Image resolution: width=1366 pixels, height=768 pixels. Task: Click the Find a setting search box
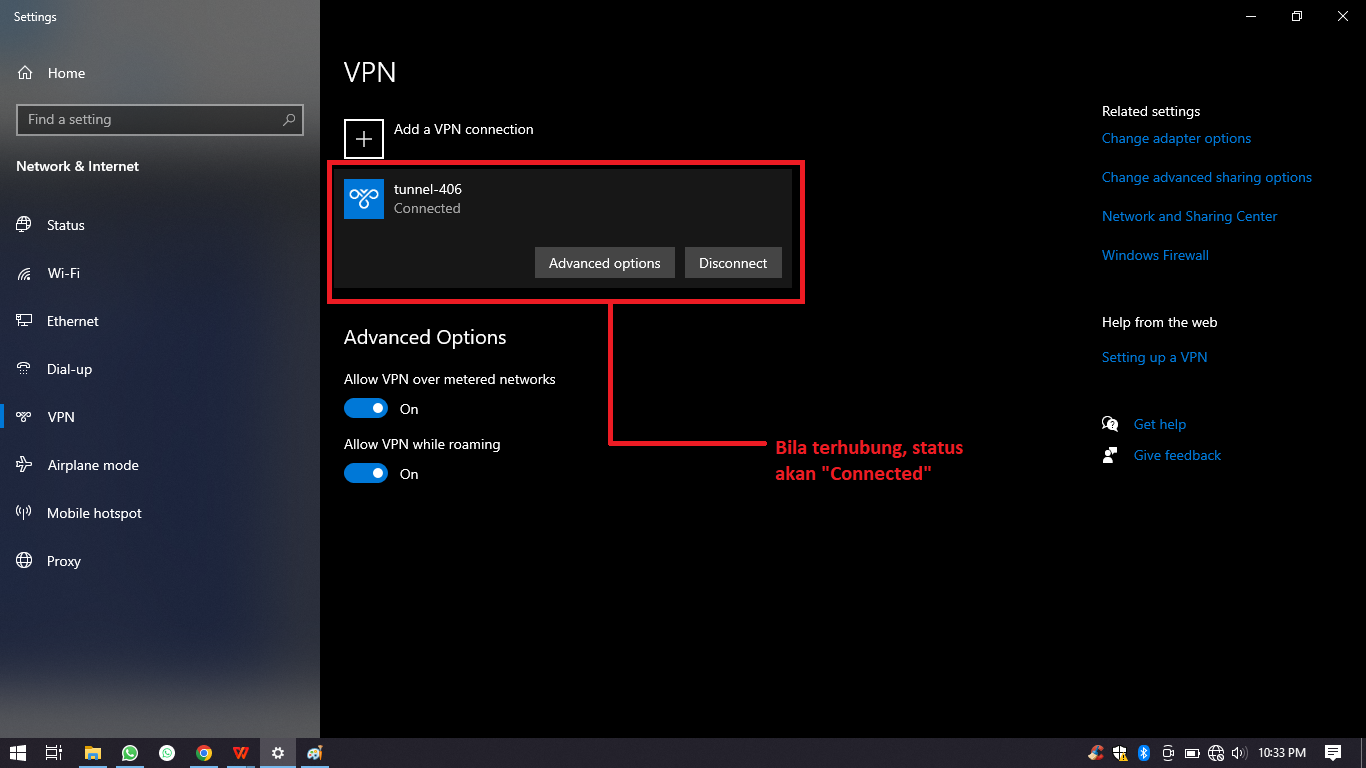160,120
